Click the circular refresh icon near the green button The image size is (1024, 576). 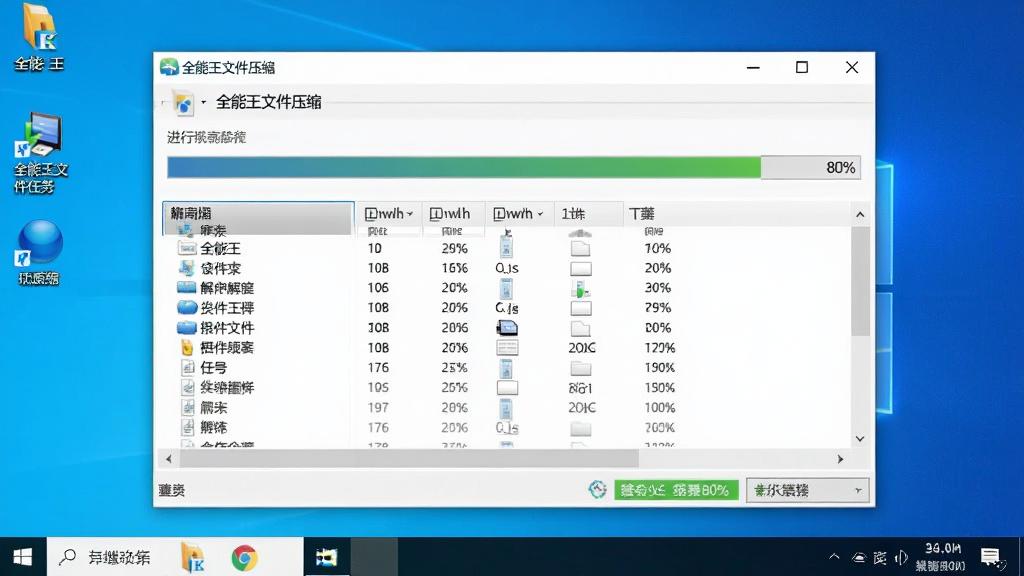597,489
